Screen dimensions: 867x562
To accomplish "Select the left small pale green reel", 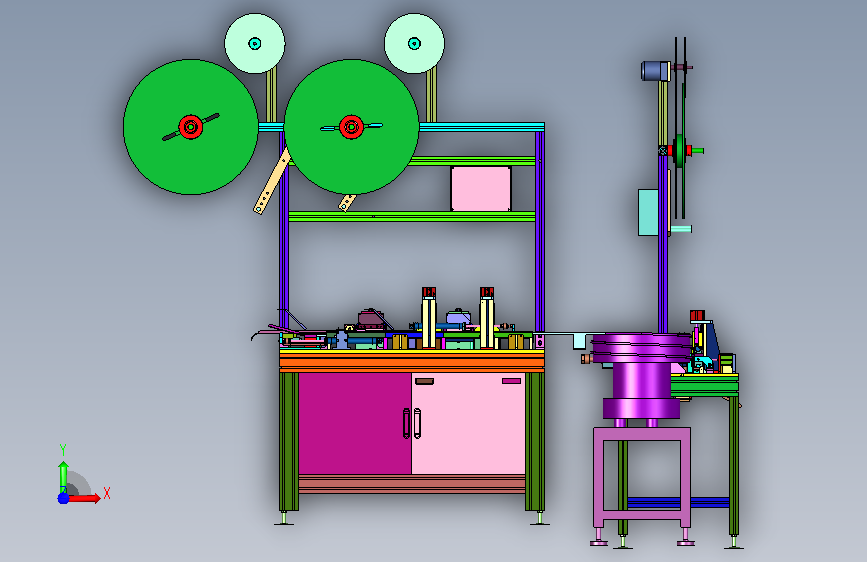I will click(254, 43).
